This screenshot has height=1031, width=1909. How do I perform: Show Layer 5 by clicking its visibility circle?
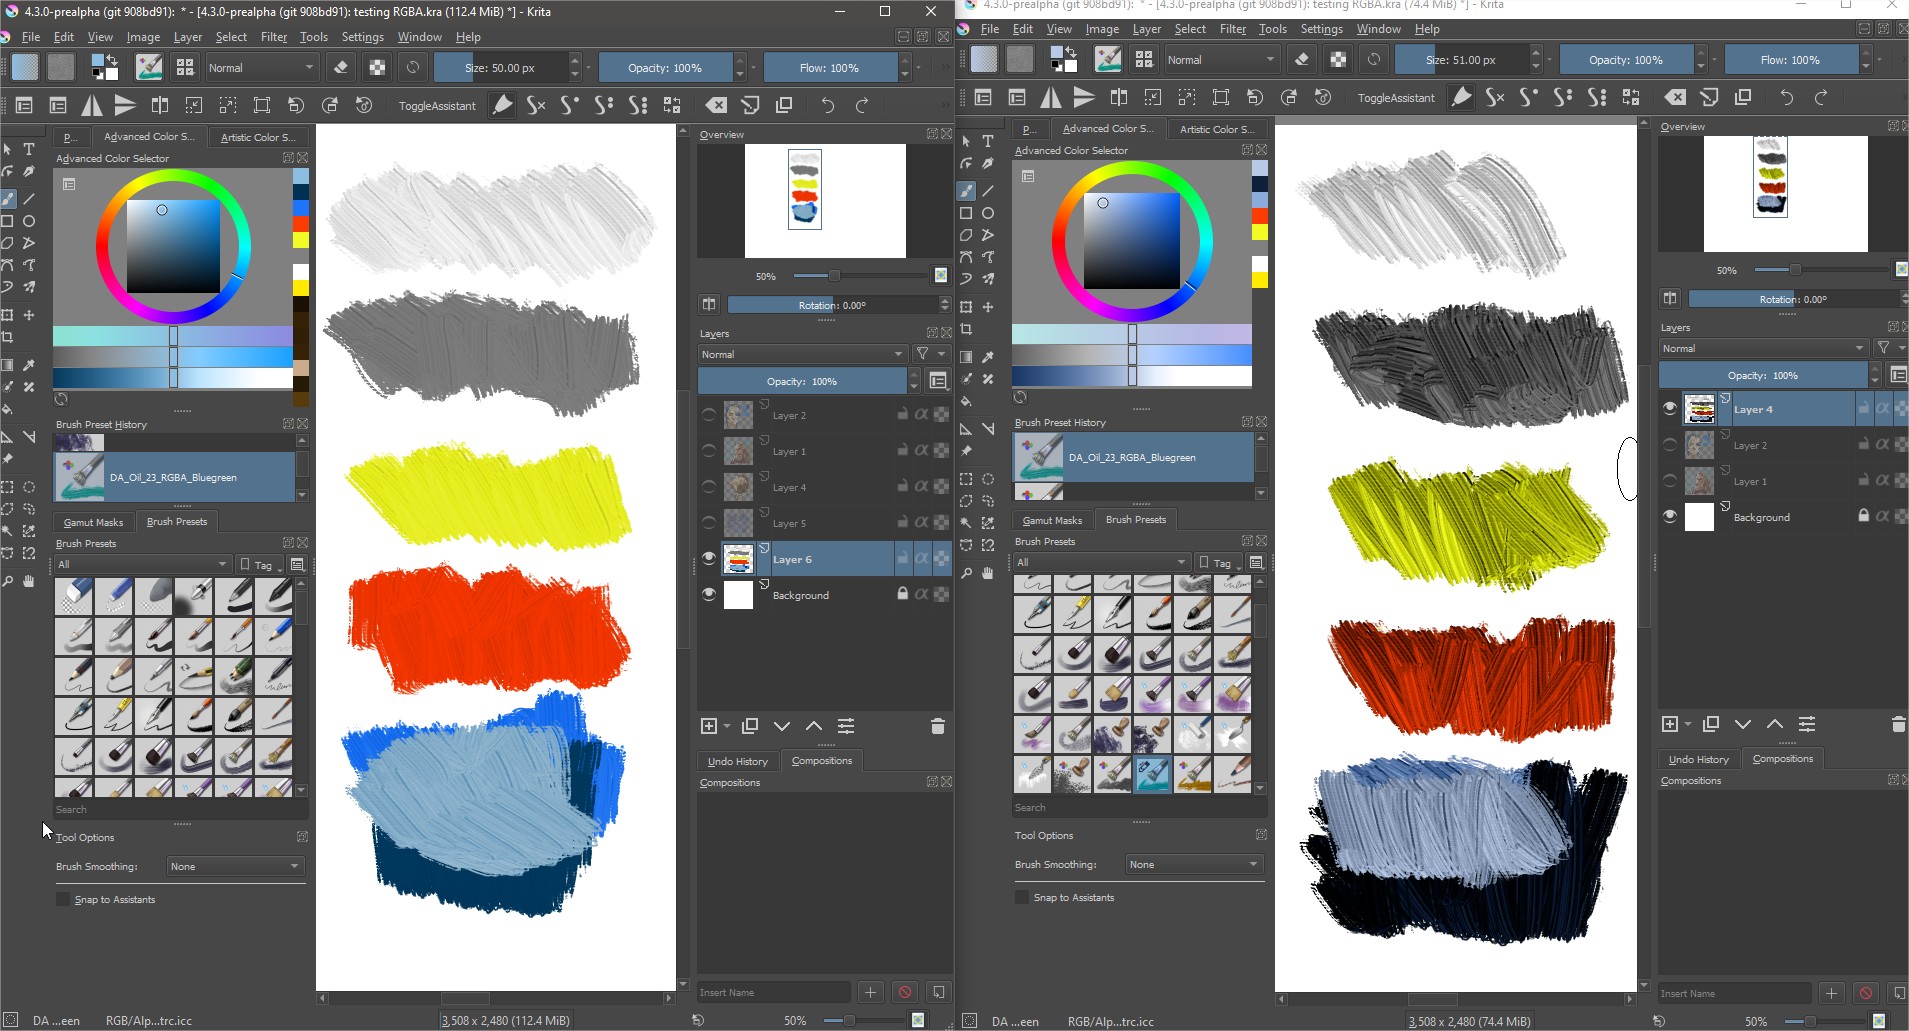coord(709,523)
